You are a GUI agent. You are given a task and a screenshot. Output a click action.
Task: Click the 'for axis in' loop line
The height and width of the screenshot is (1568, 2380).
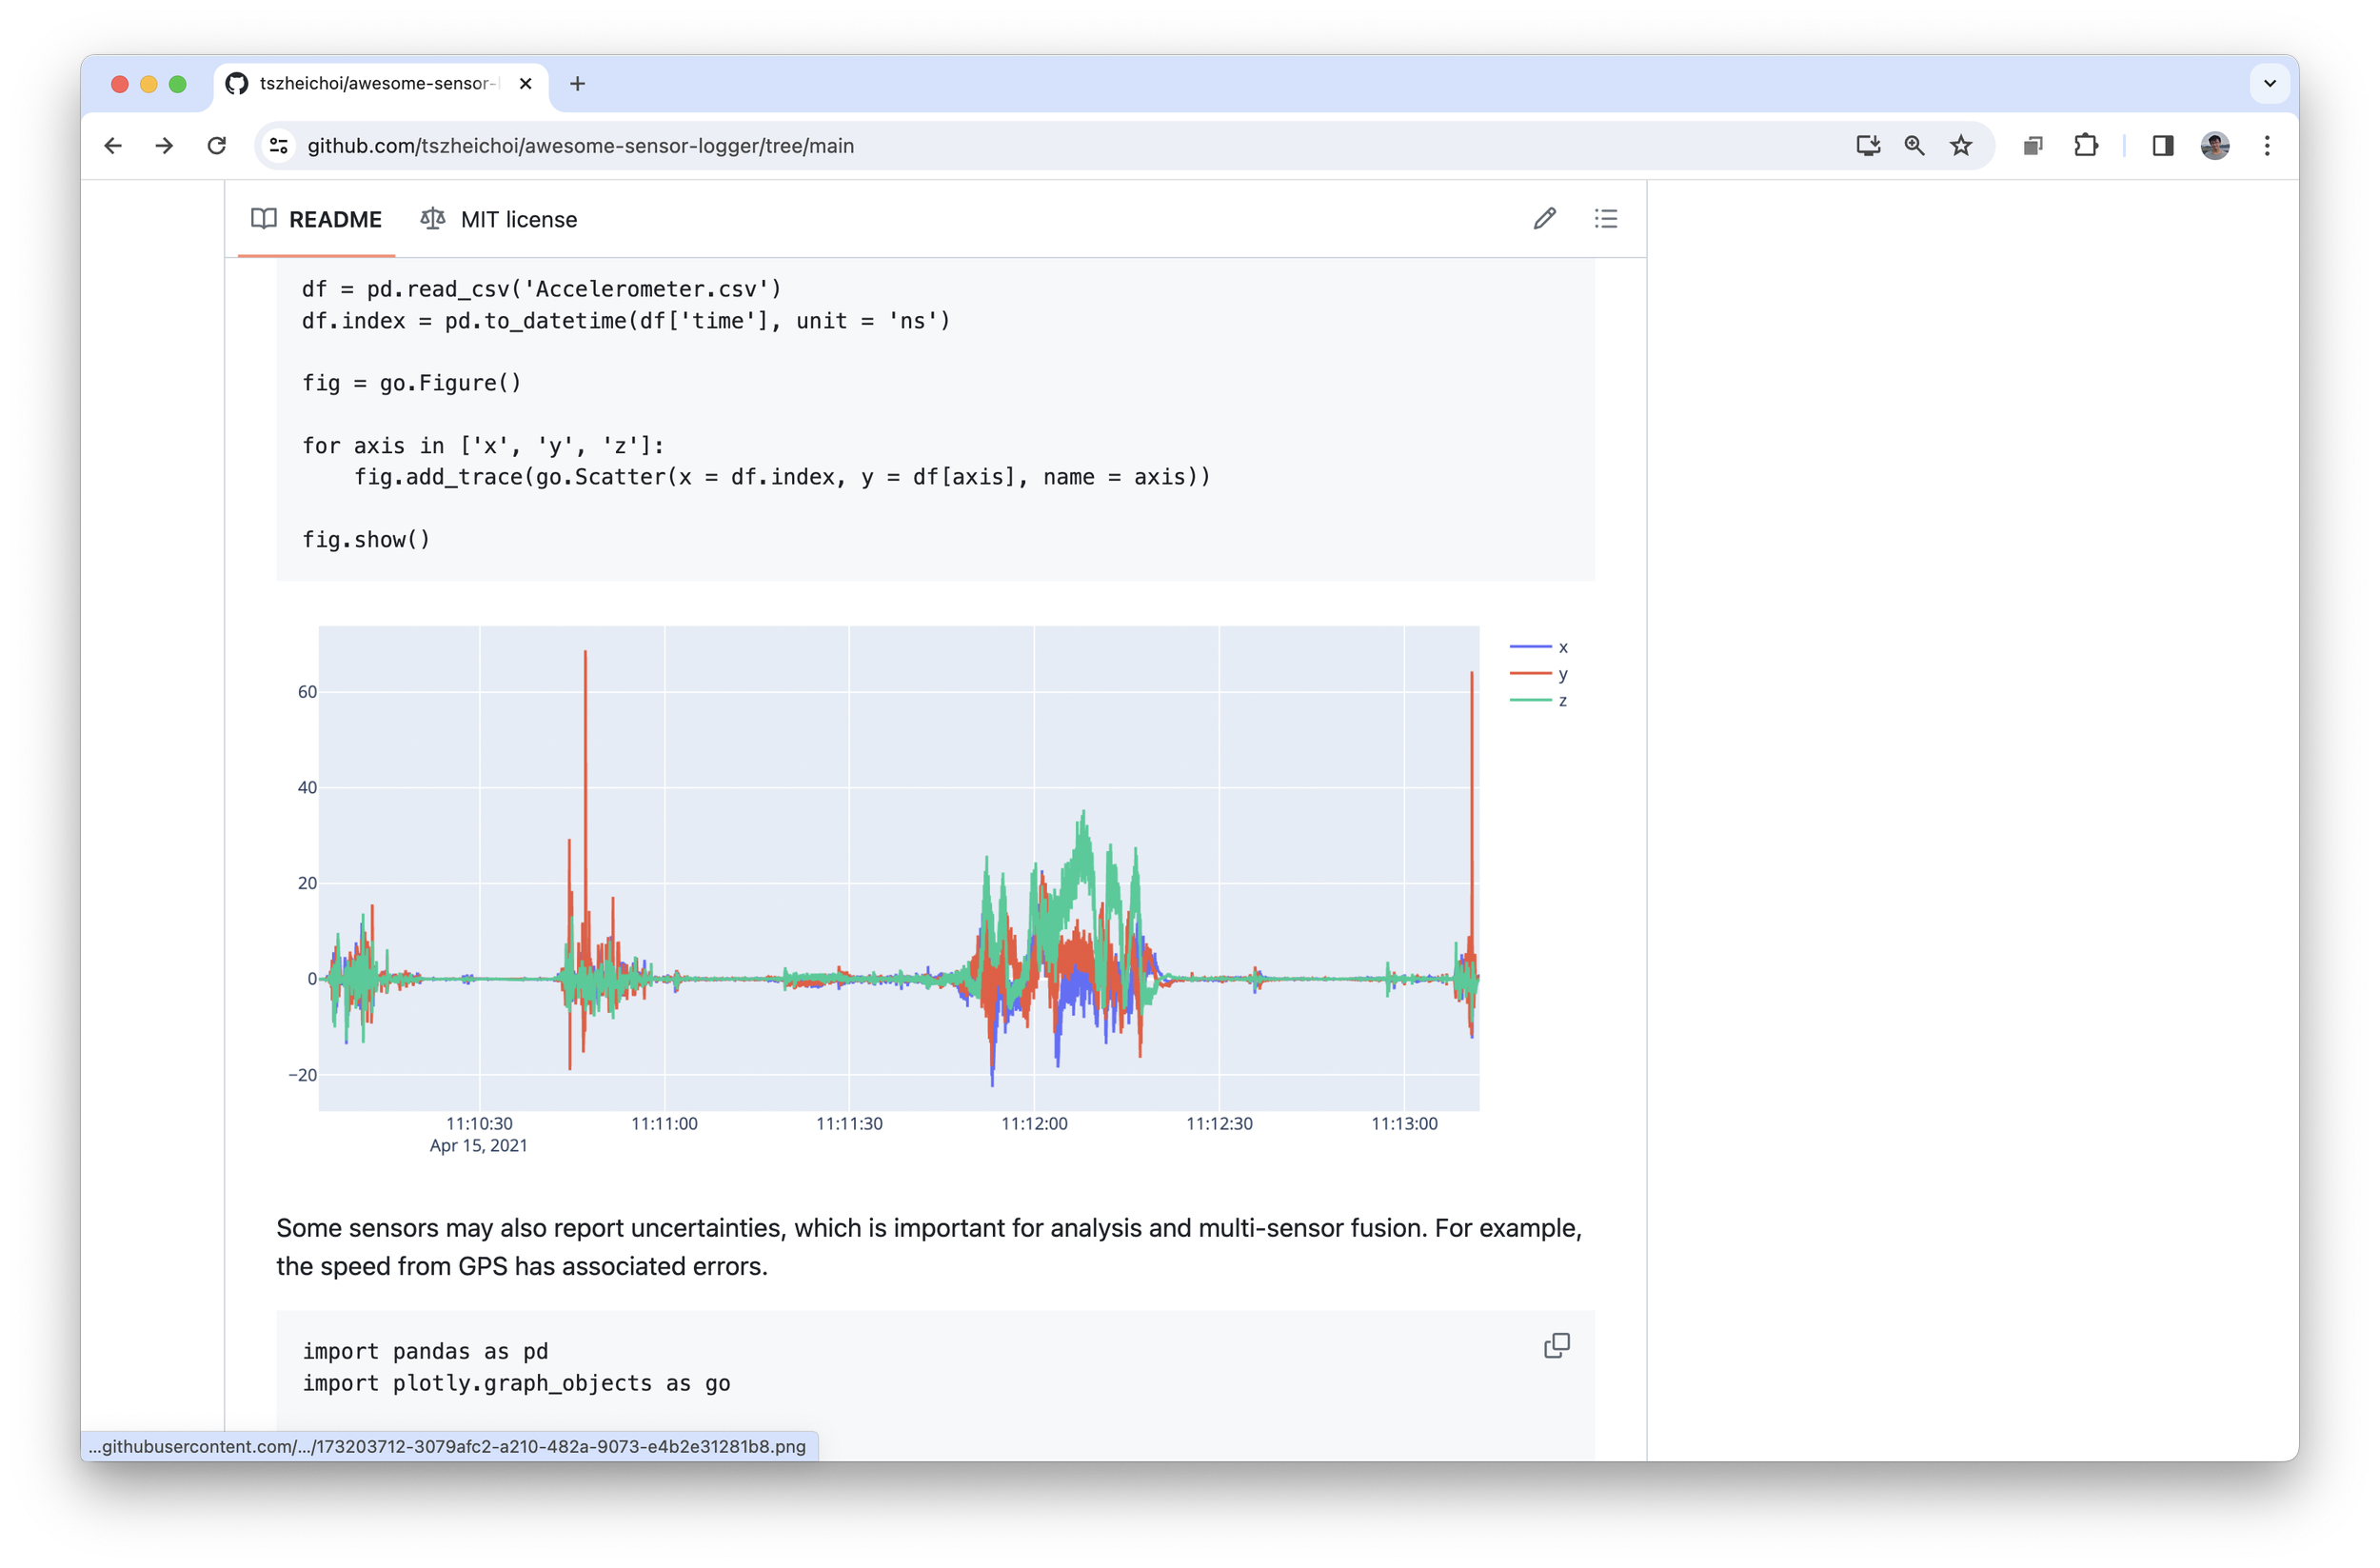[x=483, y=446]
